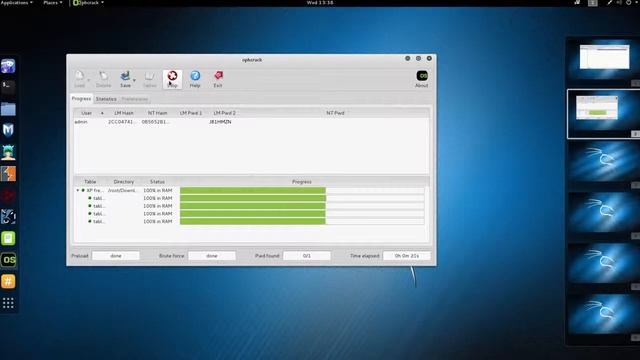Image resolution: width=640 pixels, height=360 pixels.
Task: Click the power icon in top bar
Action: (x=629, y=2)
